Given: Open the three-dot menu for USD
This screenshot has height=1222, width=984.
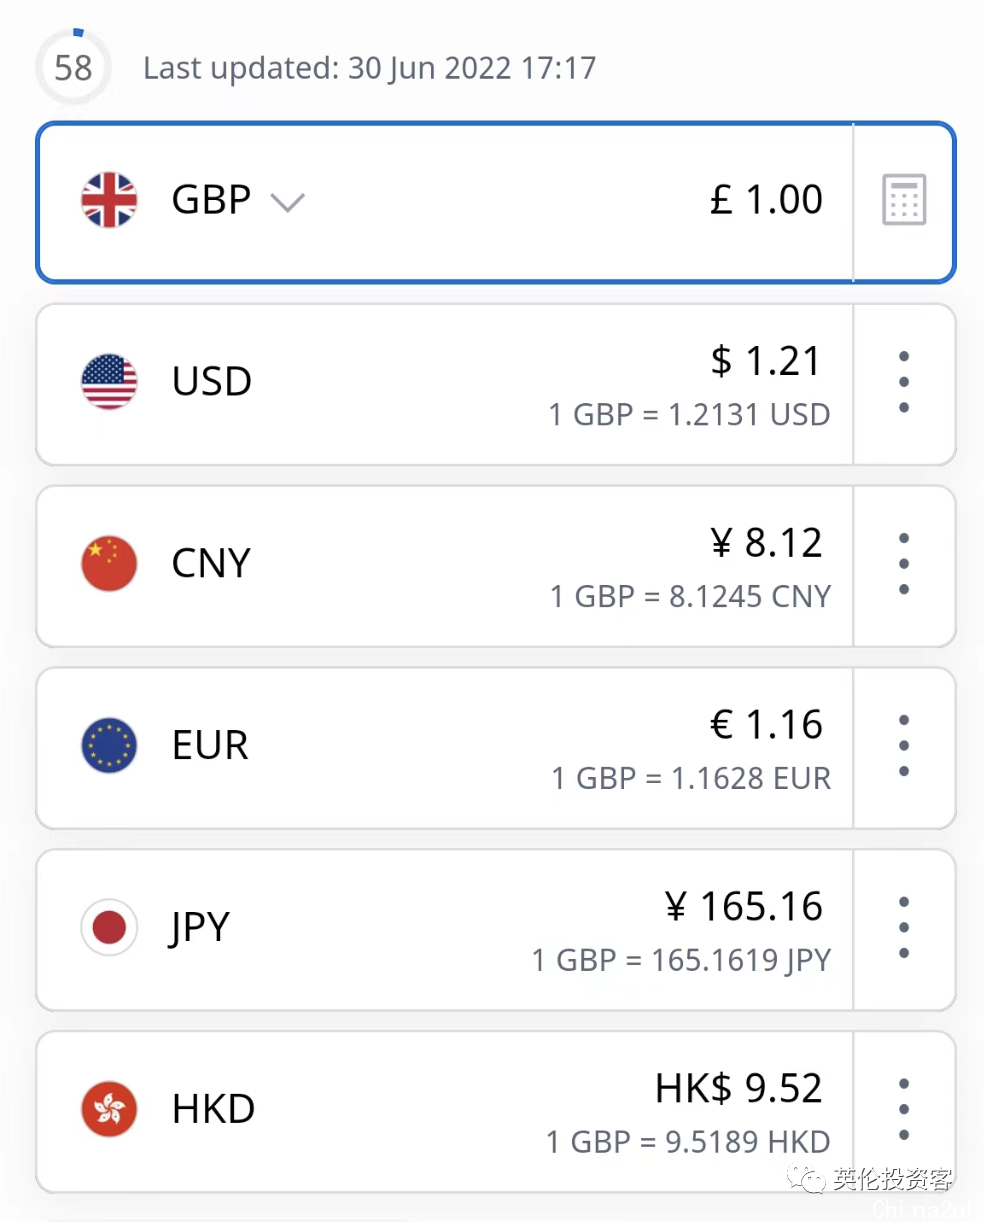Looking at the screenshot, I should [904, 382].
